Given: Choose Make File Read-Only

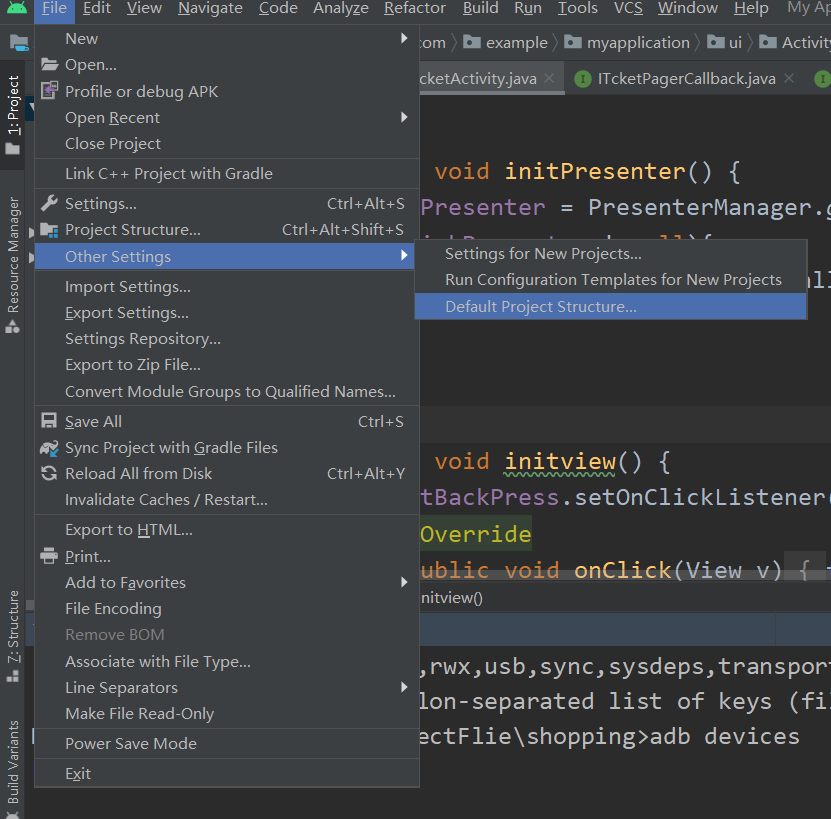Looking at the screenshot, I should click(227, 714).
